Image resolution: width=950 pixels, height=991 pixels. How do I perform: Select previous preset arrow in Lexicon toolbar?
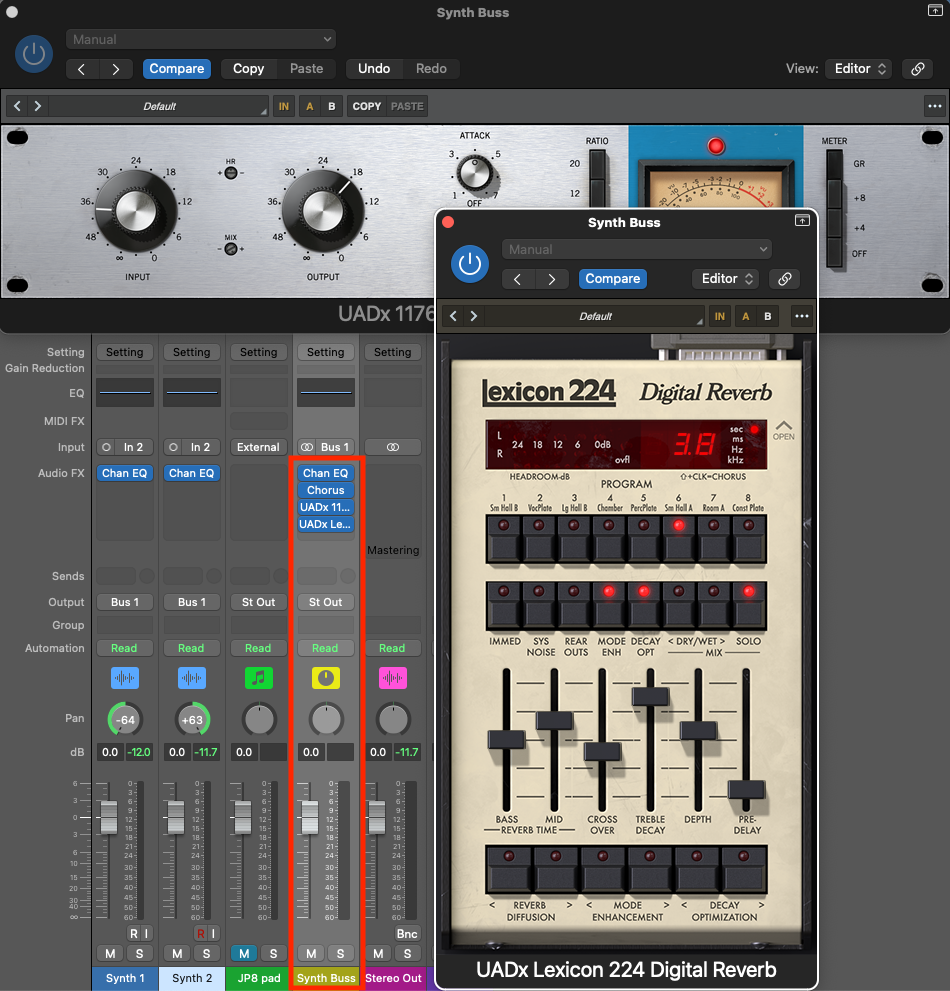coord(453,316)
